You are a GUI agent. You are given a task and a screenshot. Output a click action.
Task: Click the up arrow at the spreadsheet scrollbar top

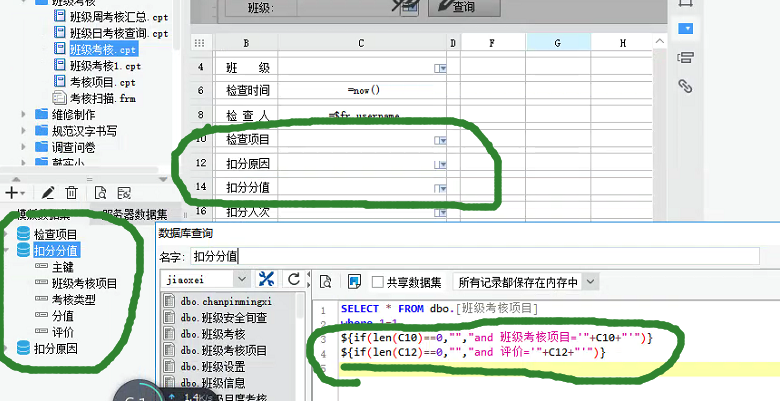click(660, 42)
